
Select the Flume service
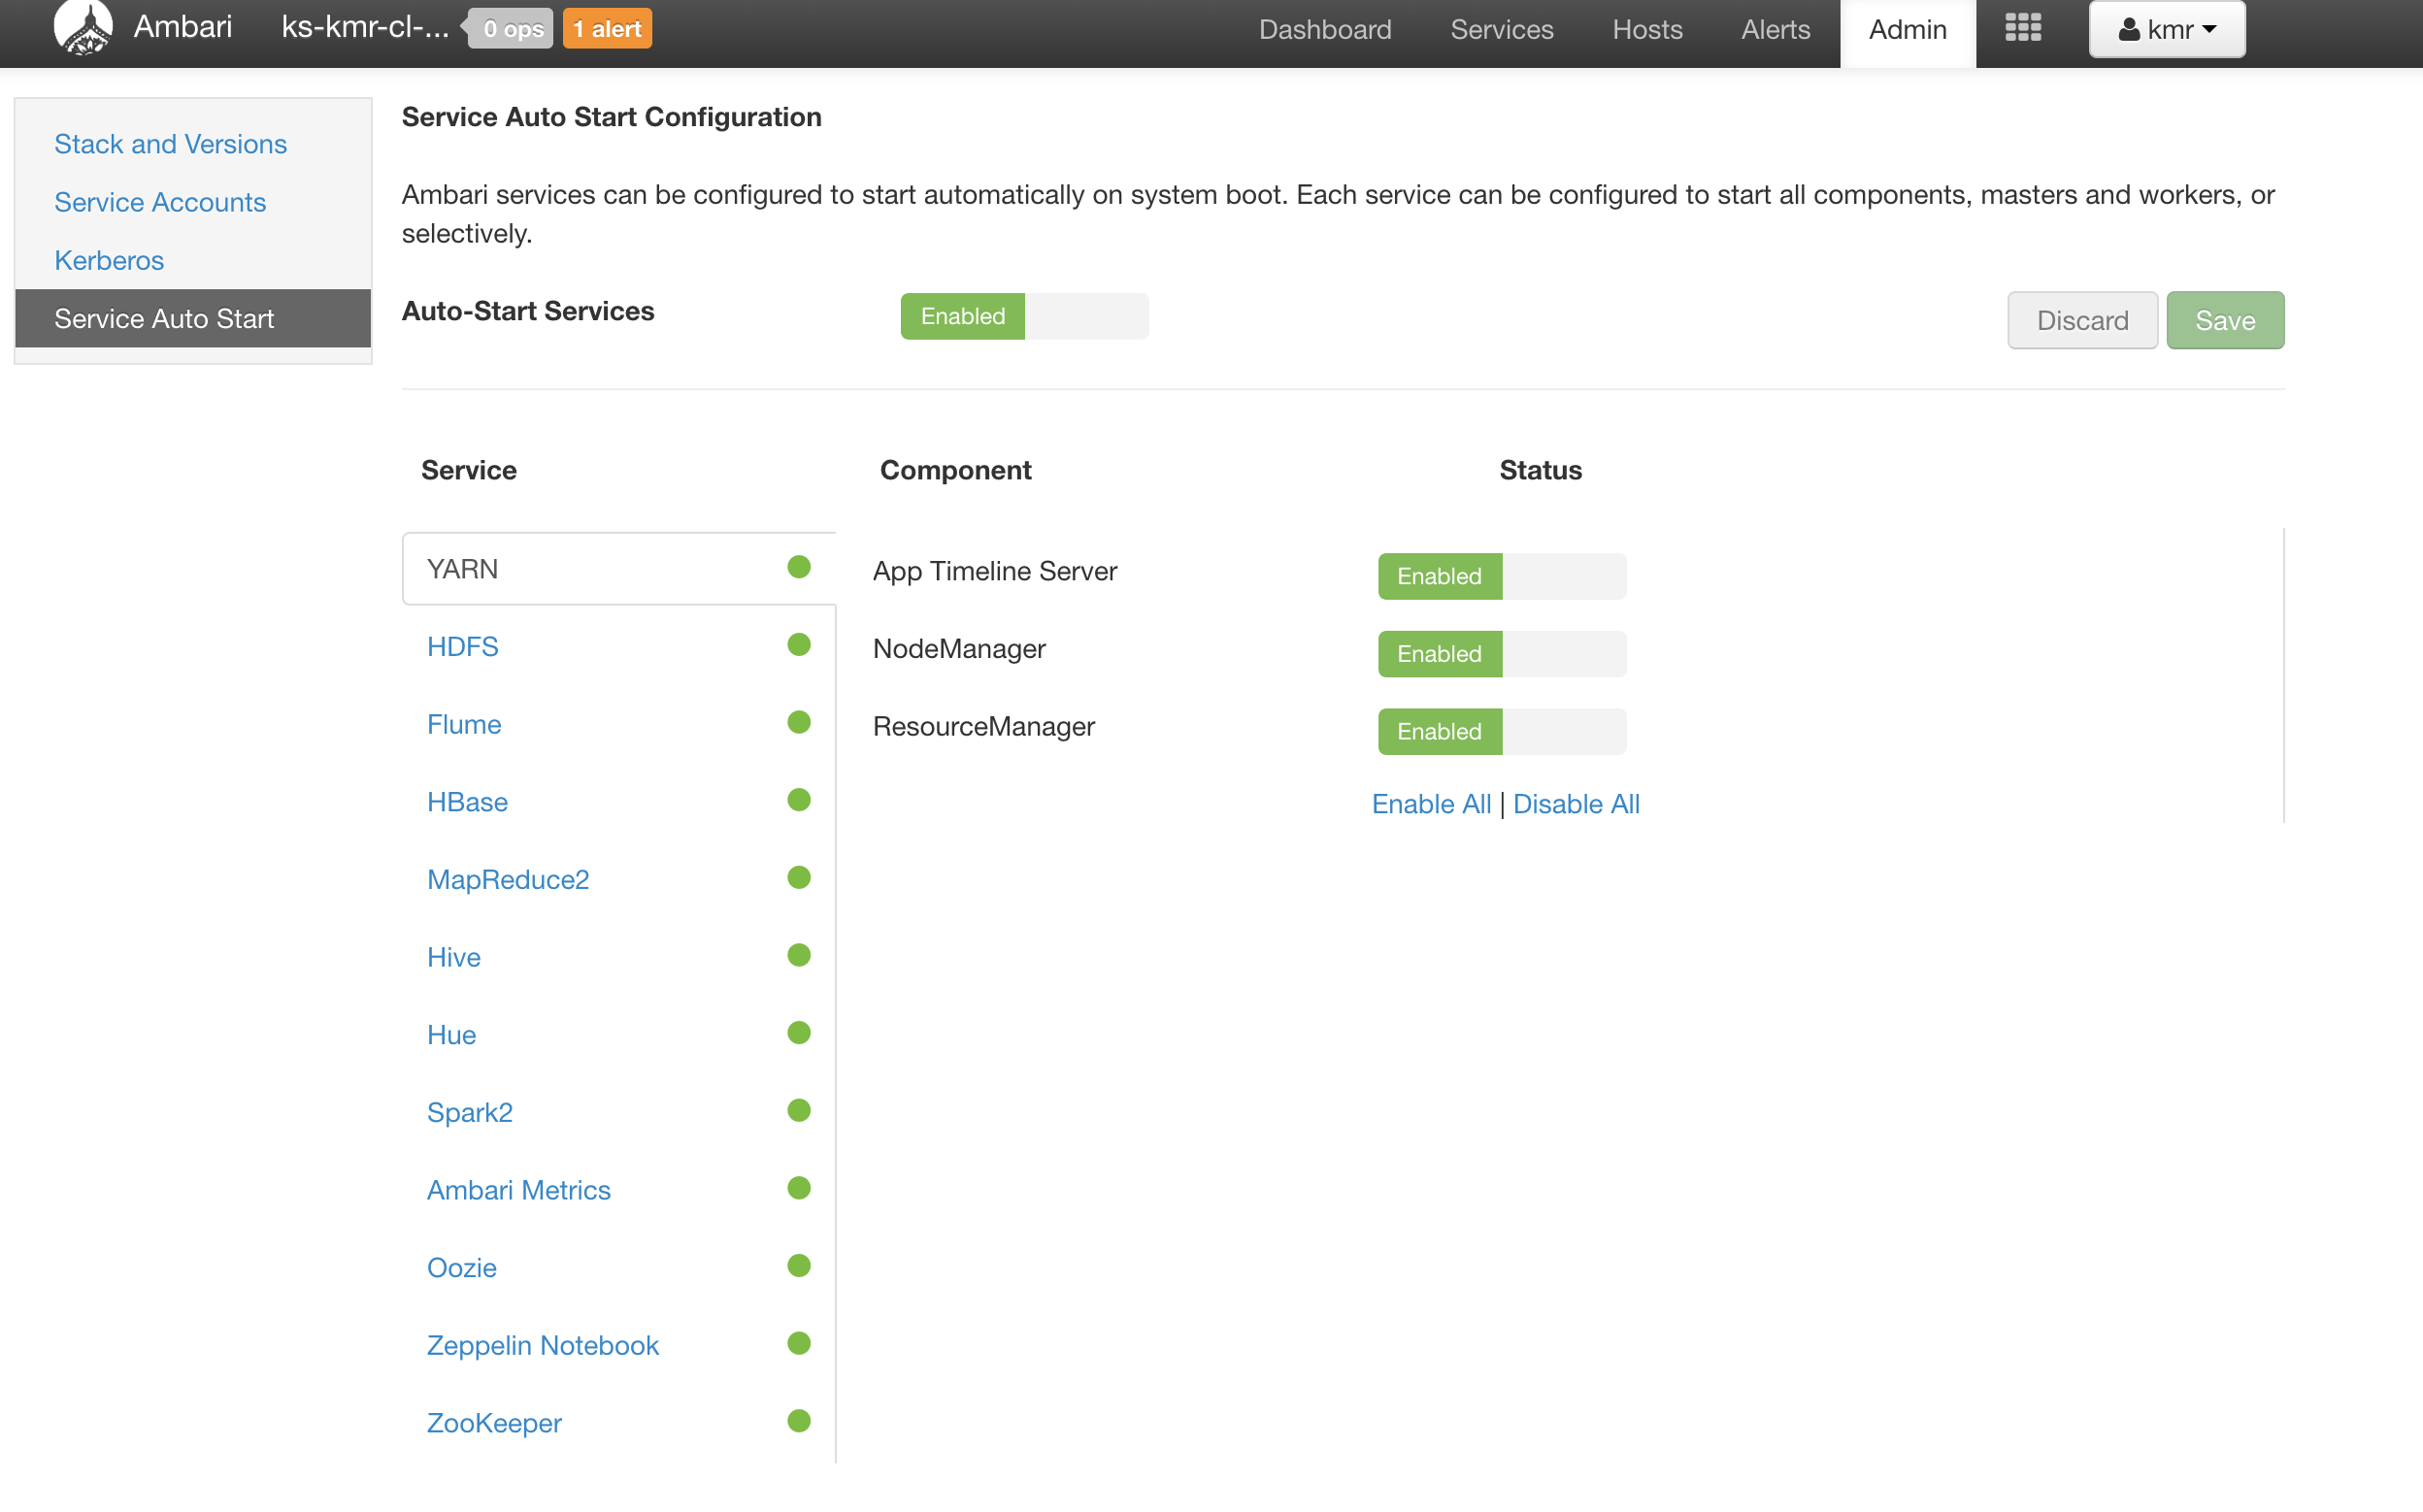(464, 724)
